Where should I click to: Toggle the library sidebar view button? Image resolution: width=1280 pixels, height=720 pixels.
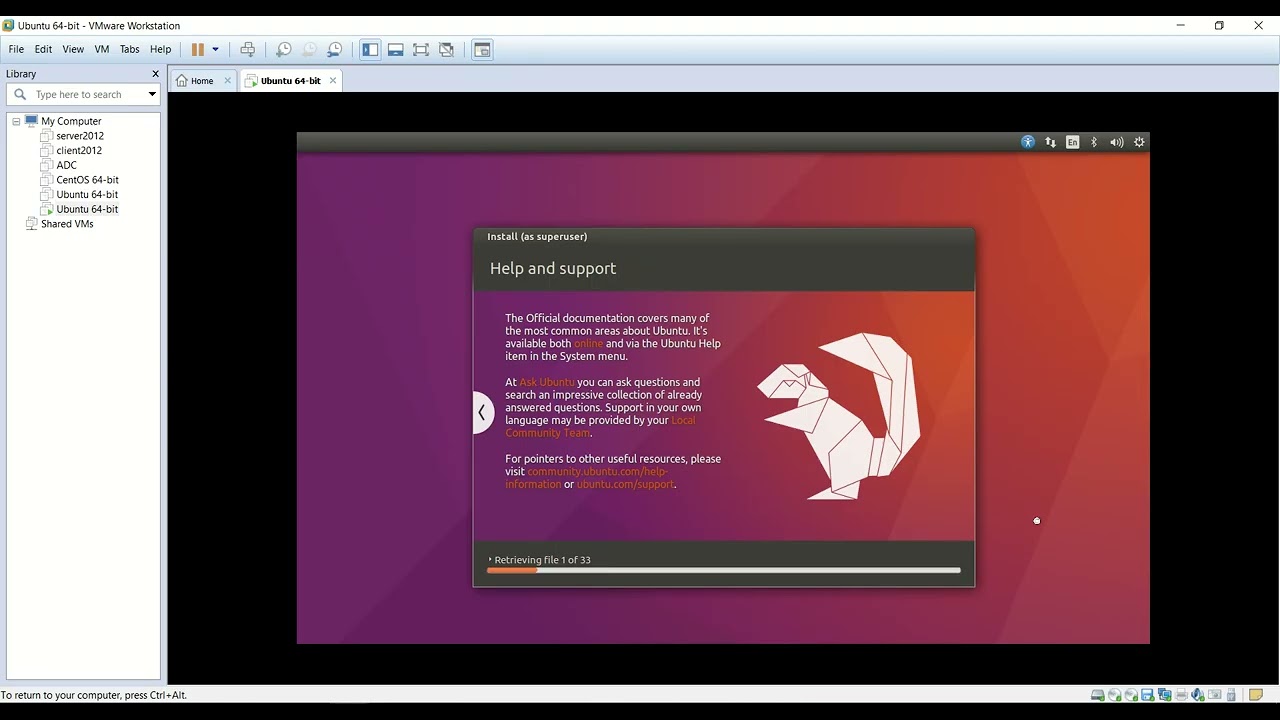pos(370,49)
